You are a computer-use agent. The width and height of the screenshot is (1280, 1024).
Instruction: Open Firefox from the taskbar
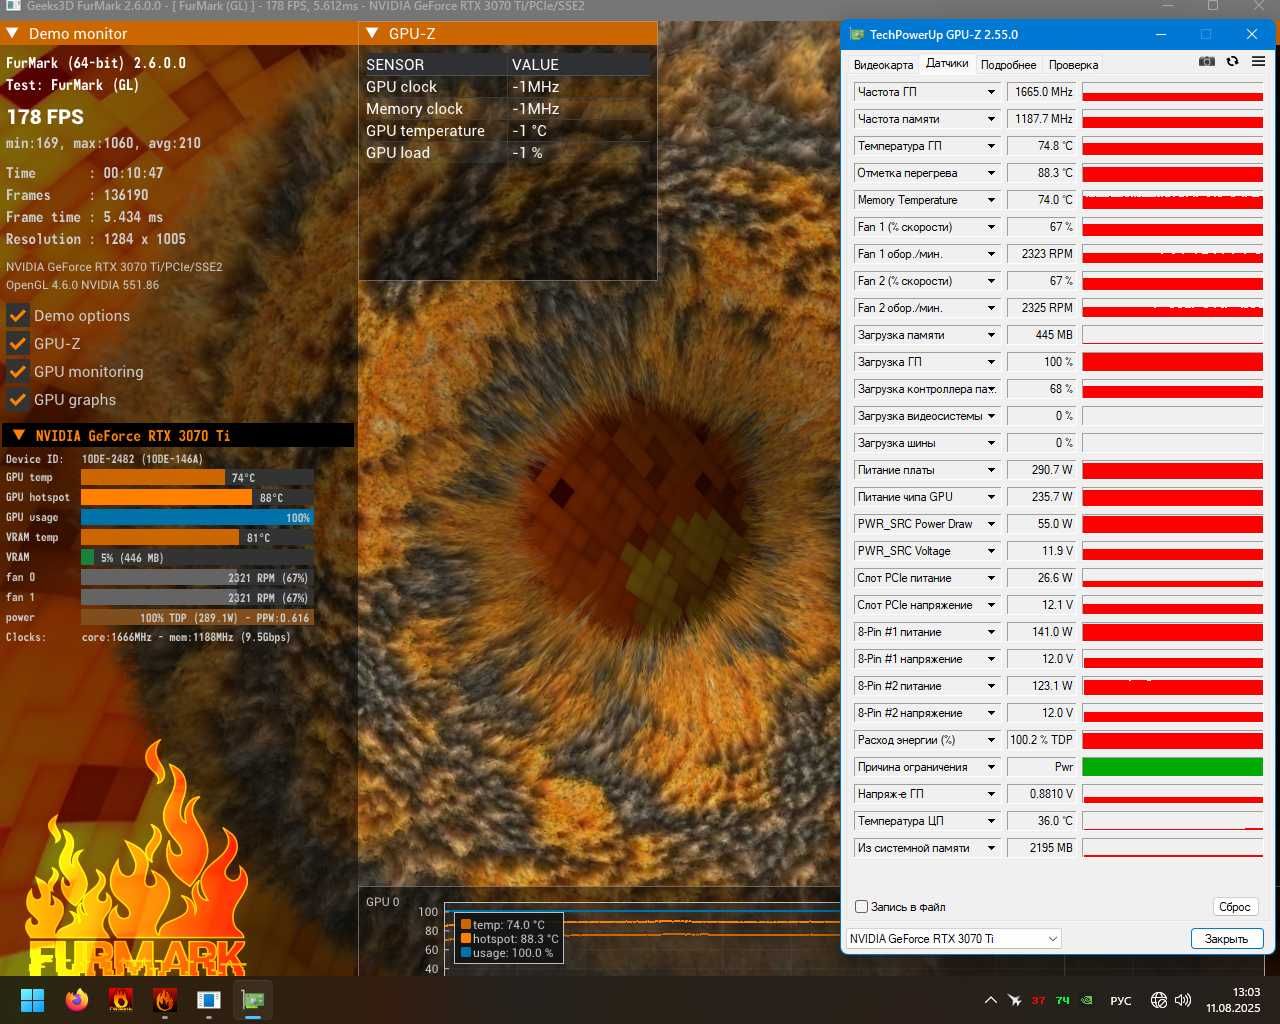77,1000
